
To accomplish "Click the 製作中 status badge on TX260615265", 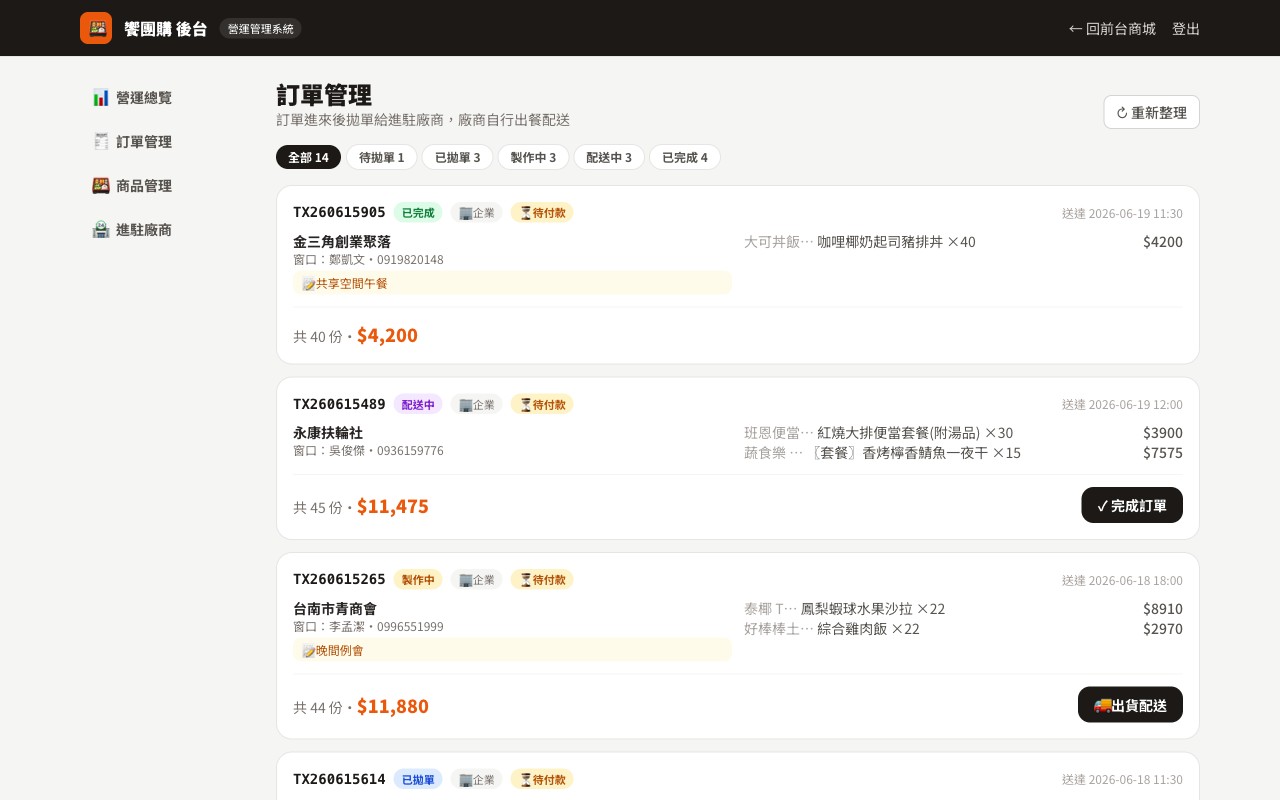I will 418,579.
